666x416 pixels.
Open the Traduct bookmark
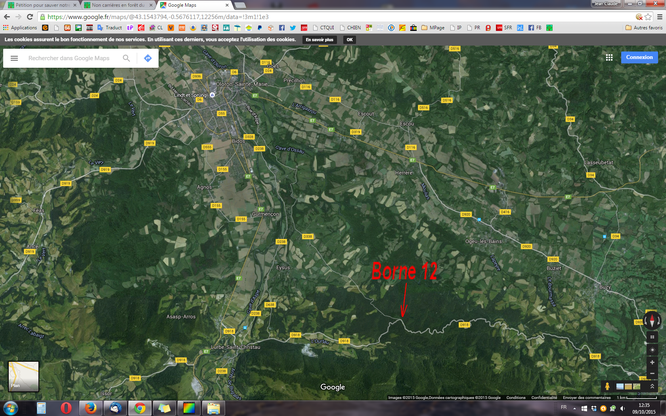[x=110, y=28]
